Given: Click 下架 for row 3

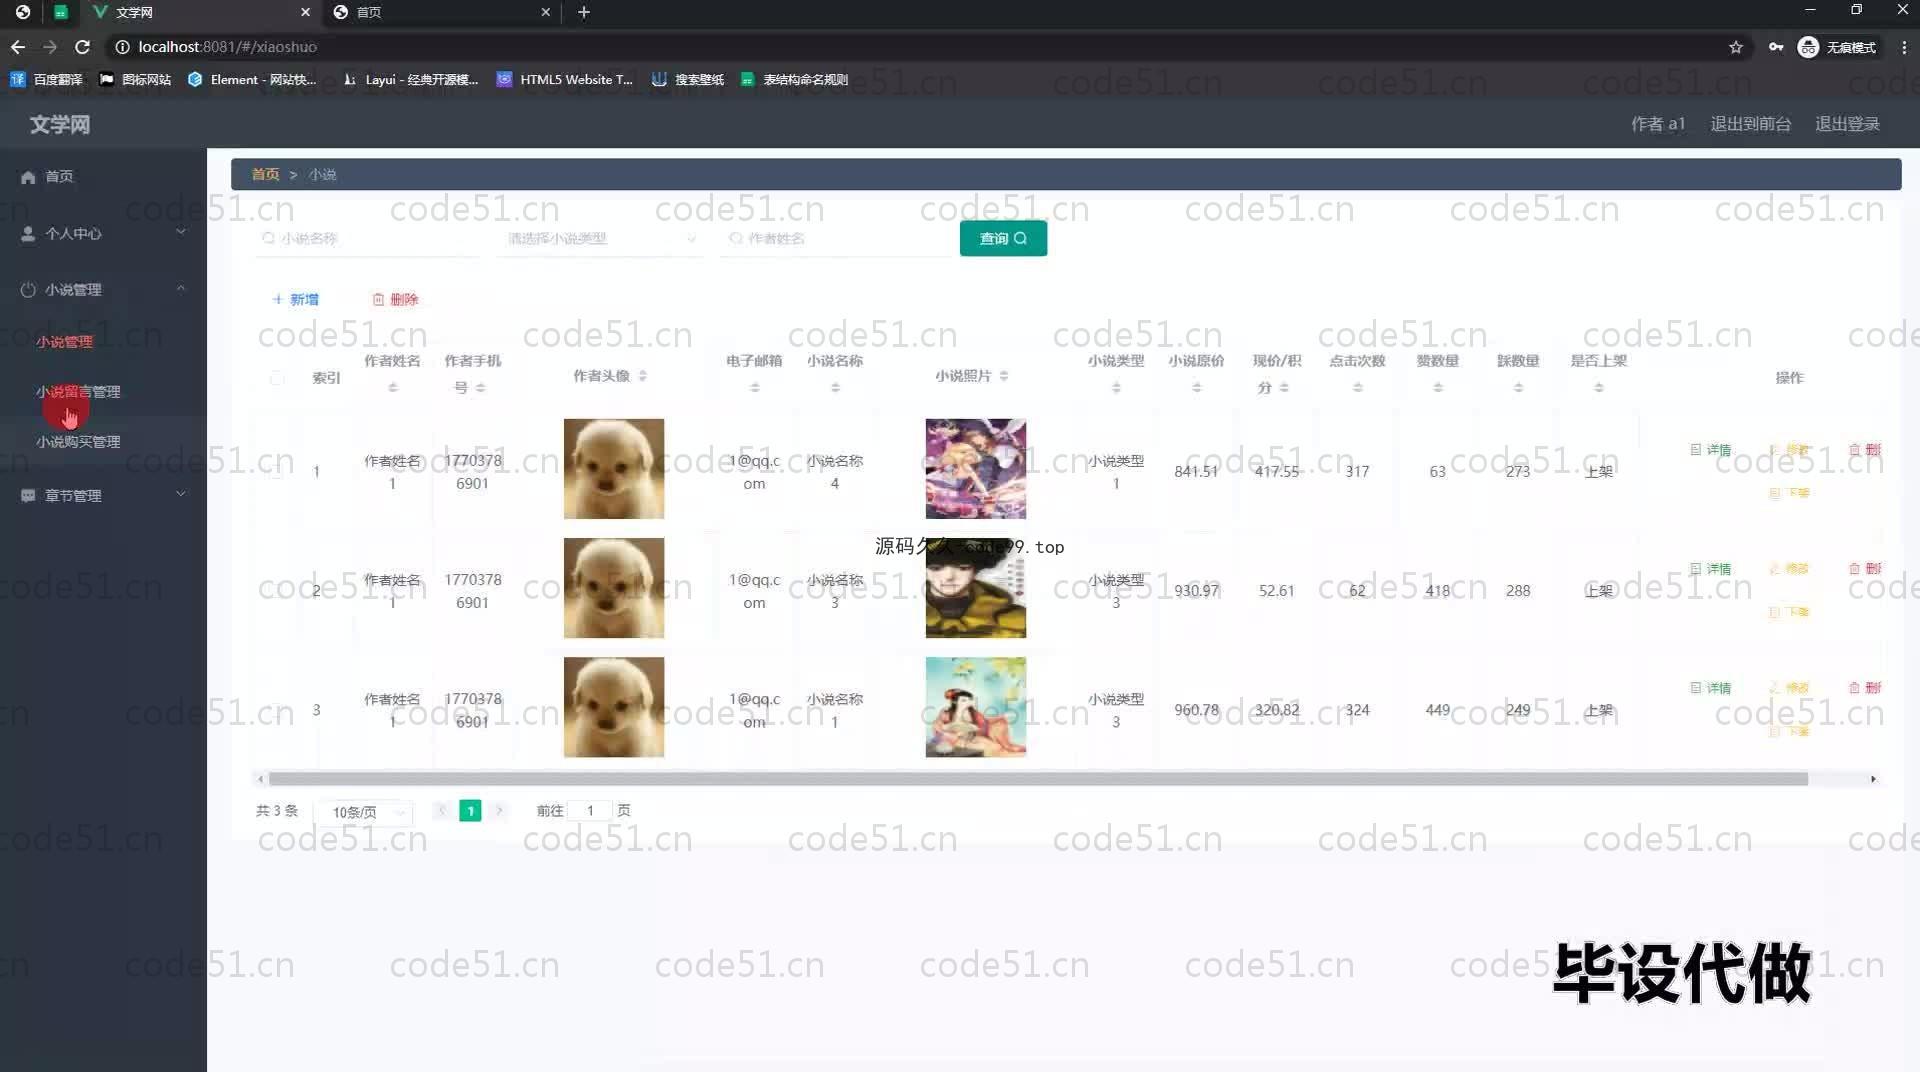Looking at the screenshot, I should click(x=1790, y=731).
